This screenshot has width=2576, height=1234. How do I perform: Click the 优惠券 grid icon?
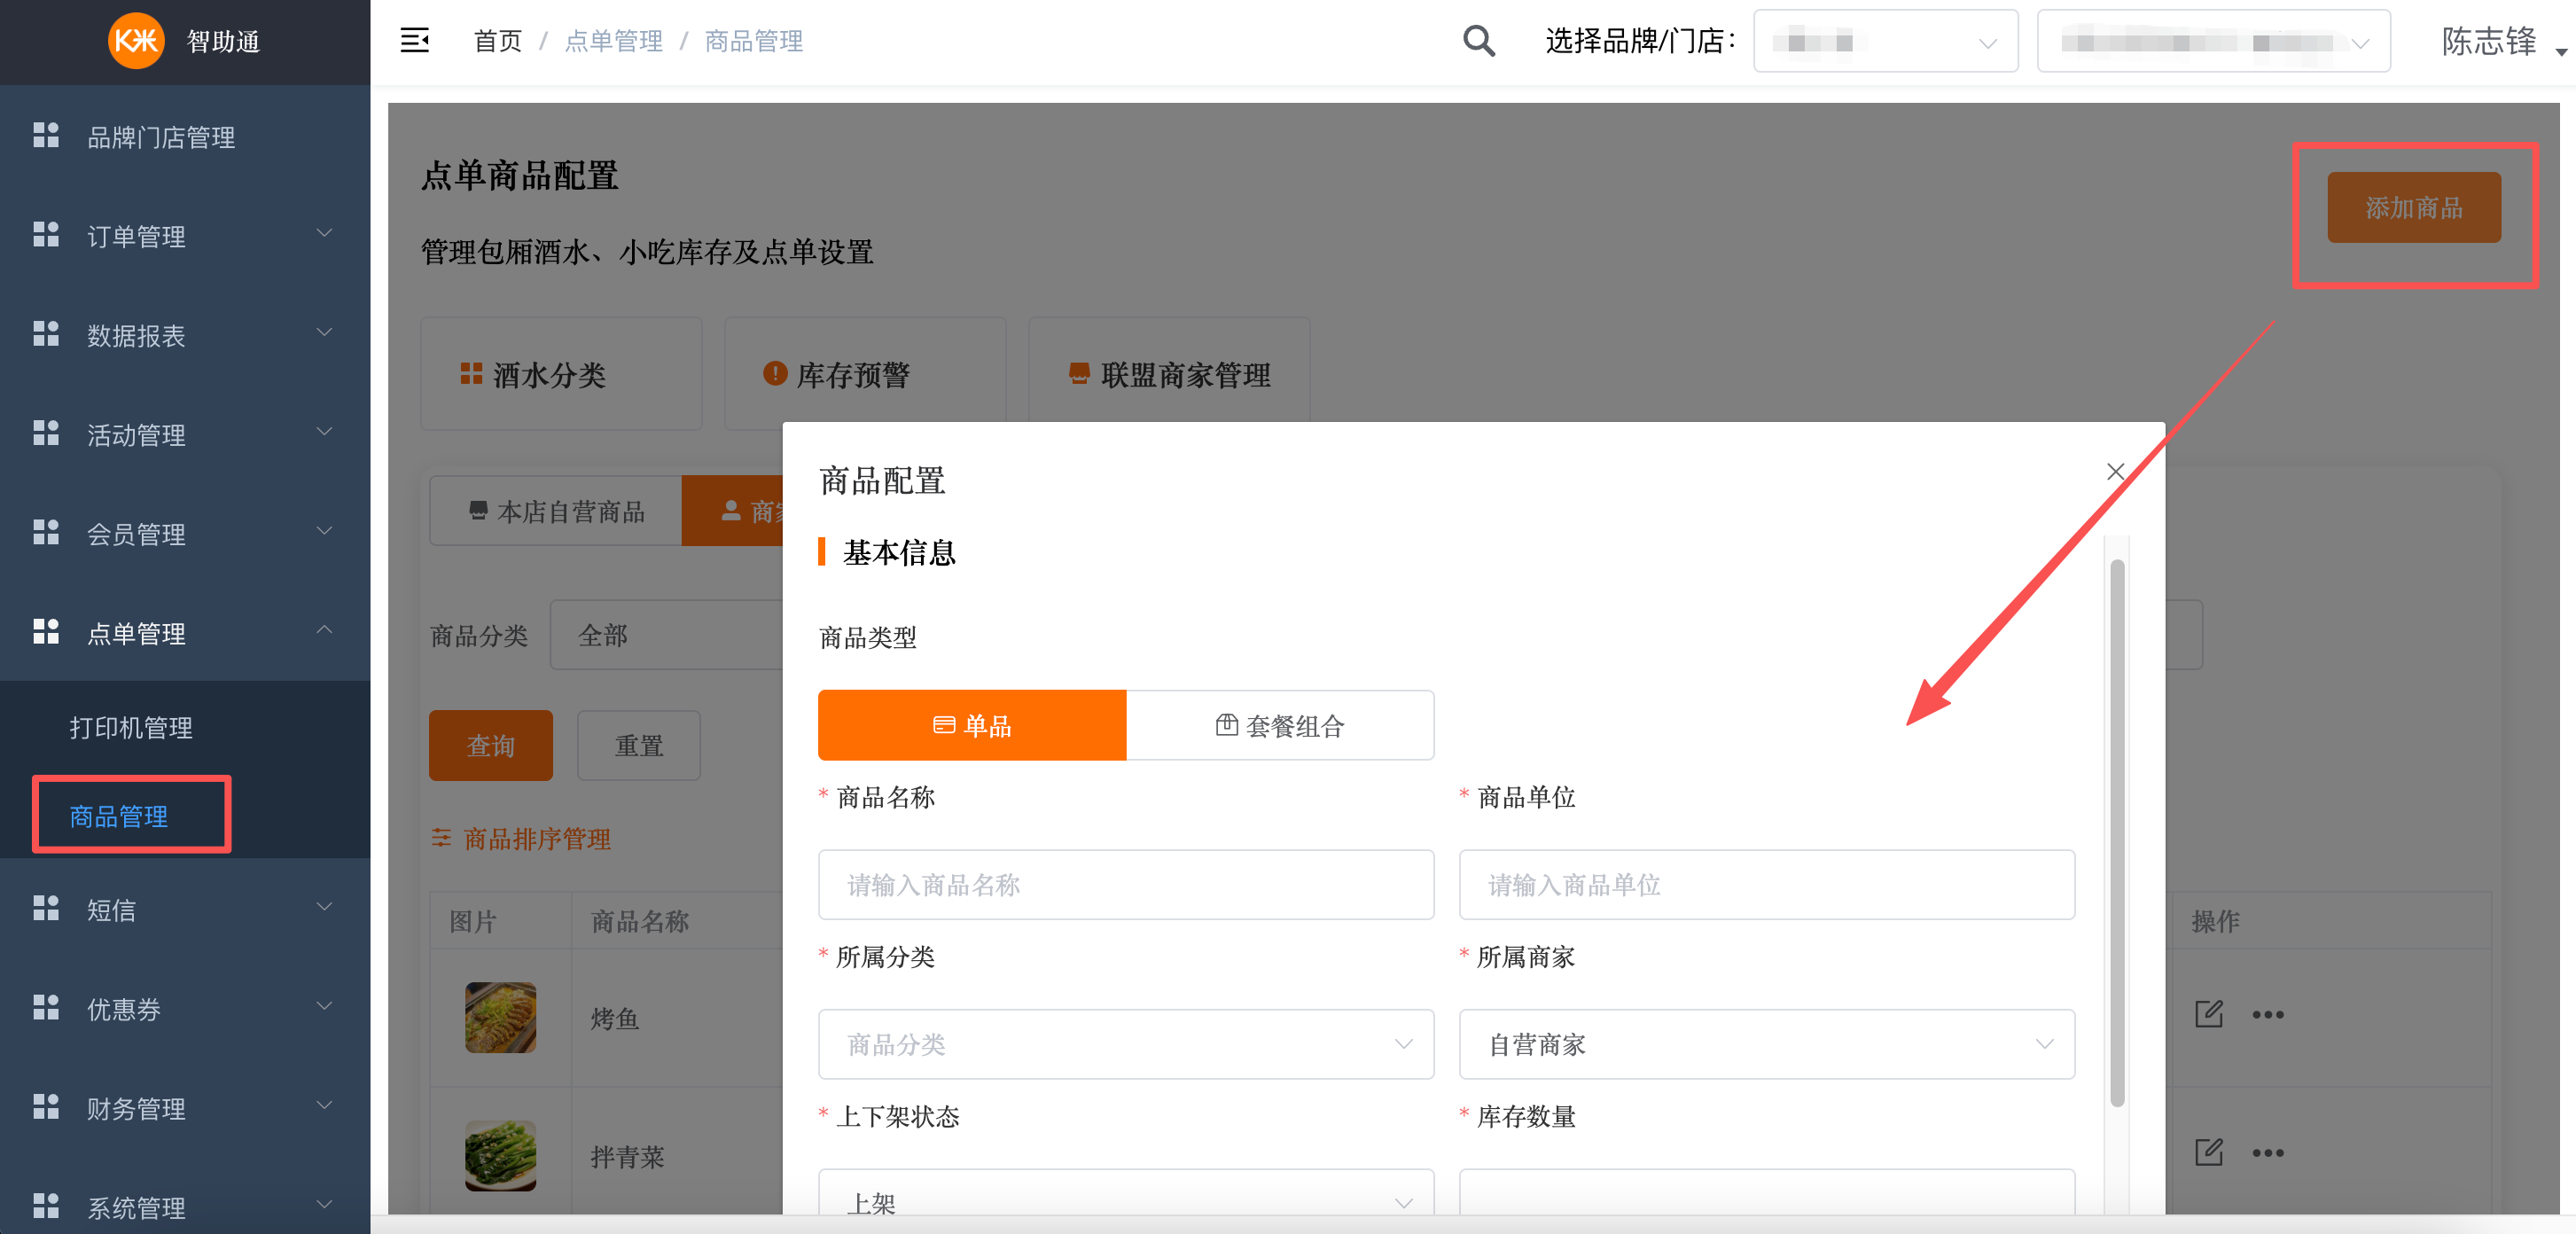pos(46,1008)
